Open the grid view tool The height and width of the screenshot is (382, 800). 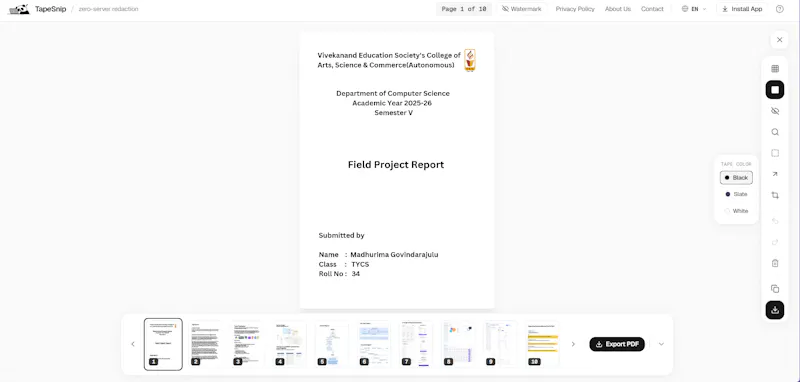(775, 69)
